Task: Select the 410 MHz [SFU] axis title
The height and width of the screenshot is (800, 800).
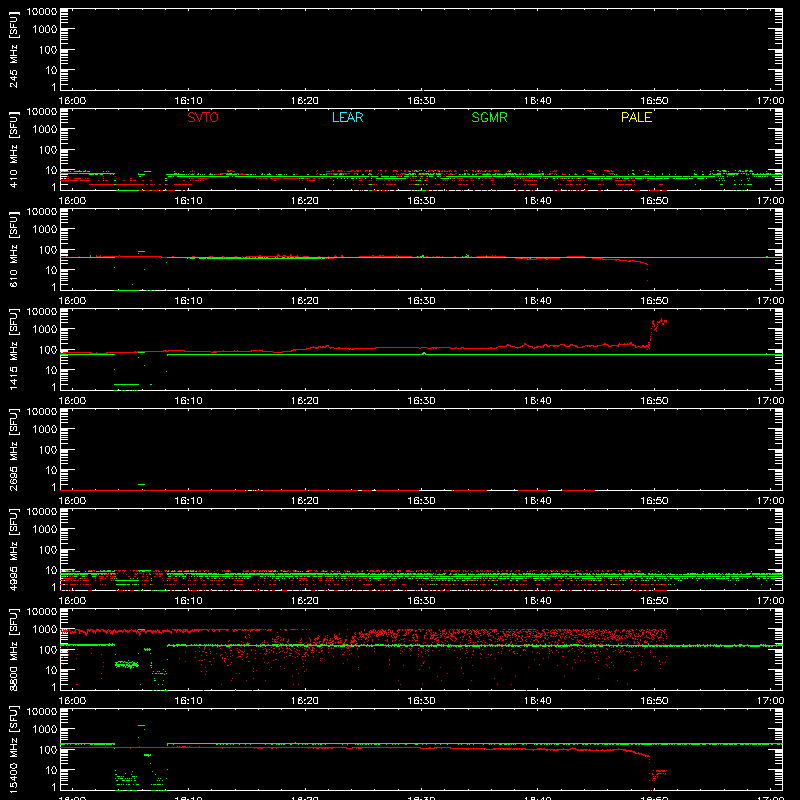Action: click(14, 150)
